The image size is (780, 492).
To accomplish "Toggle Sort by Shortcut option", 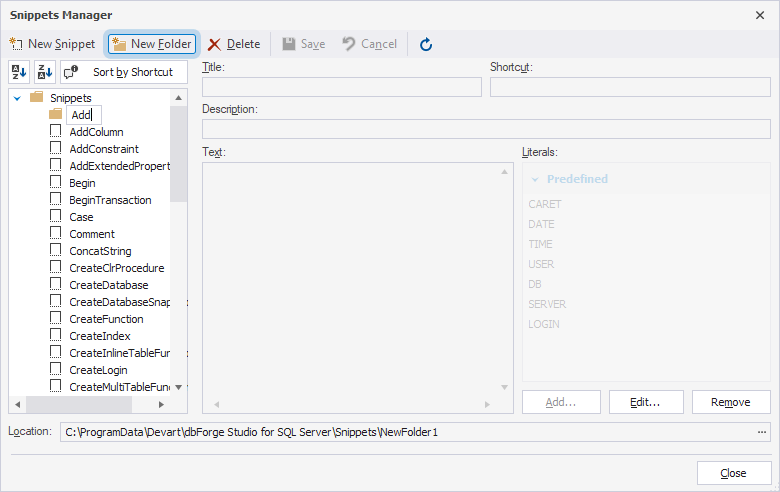I will point(124,72).
